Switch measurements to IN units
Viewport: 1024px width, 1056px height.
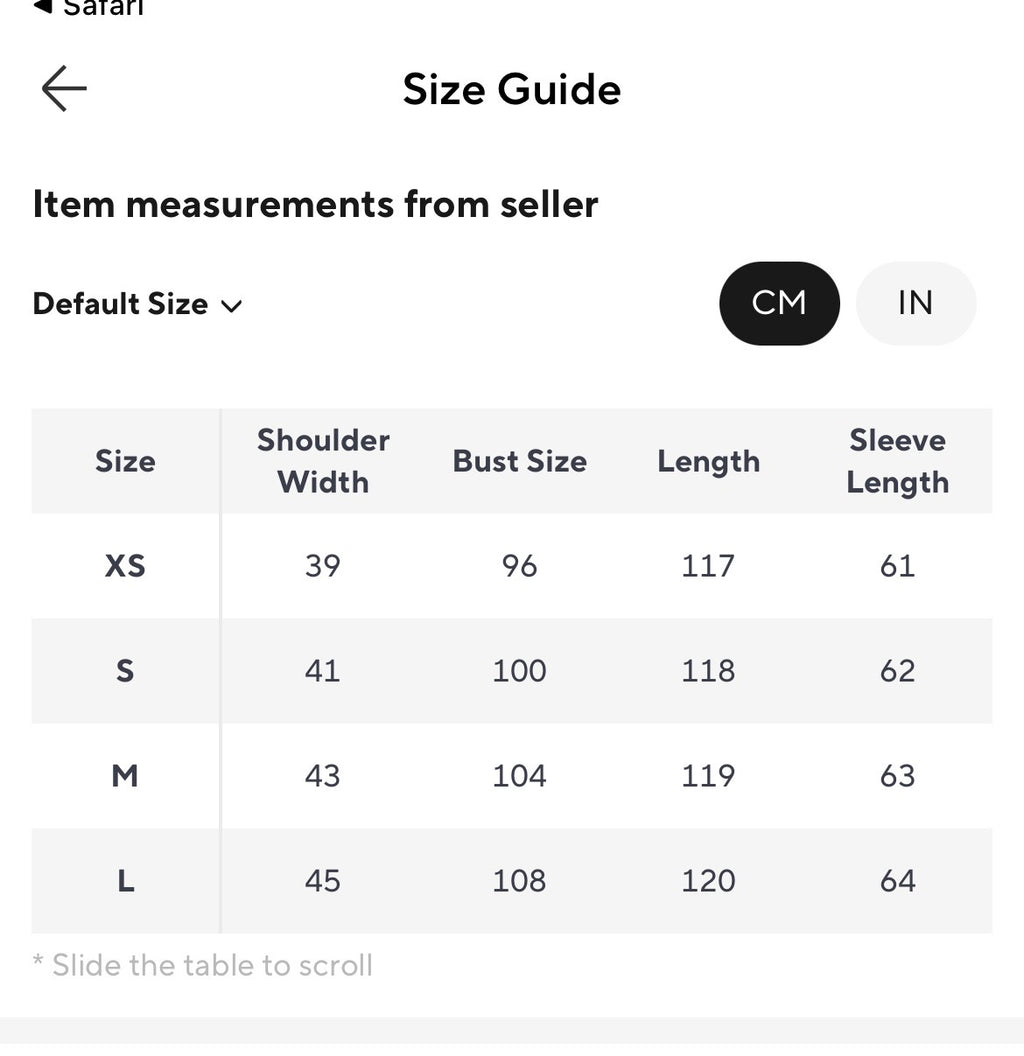click(916, 303)
